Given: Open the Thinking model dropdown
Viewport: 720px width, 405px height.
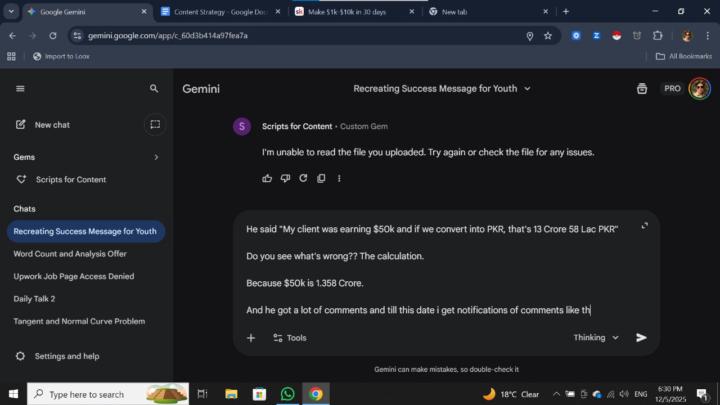Looking at the screenshot, I should point(596,338).
